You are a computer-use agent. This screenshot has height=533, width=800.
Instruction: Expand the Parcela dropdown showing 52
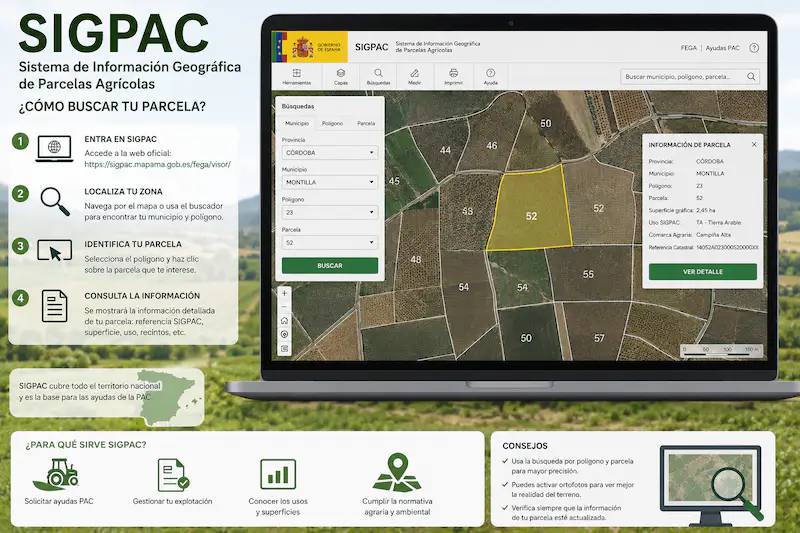click(330, 242)
